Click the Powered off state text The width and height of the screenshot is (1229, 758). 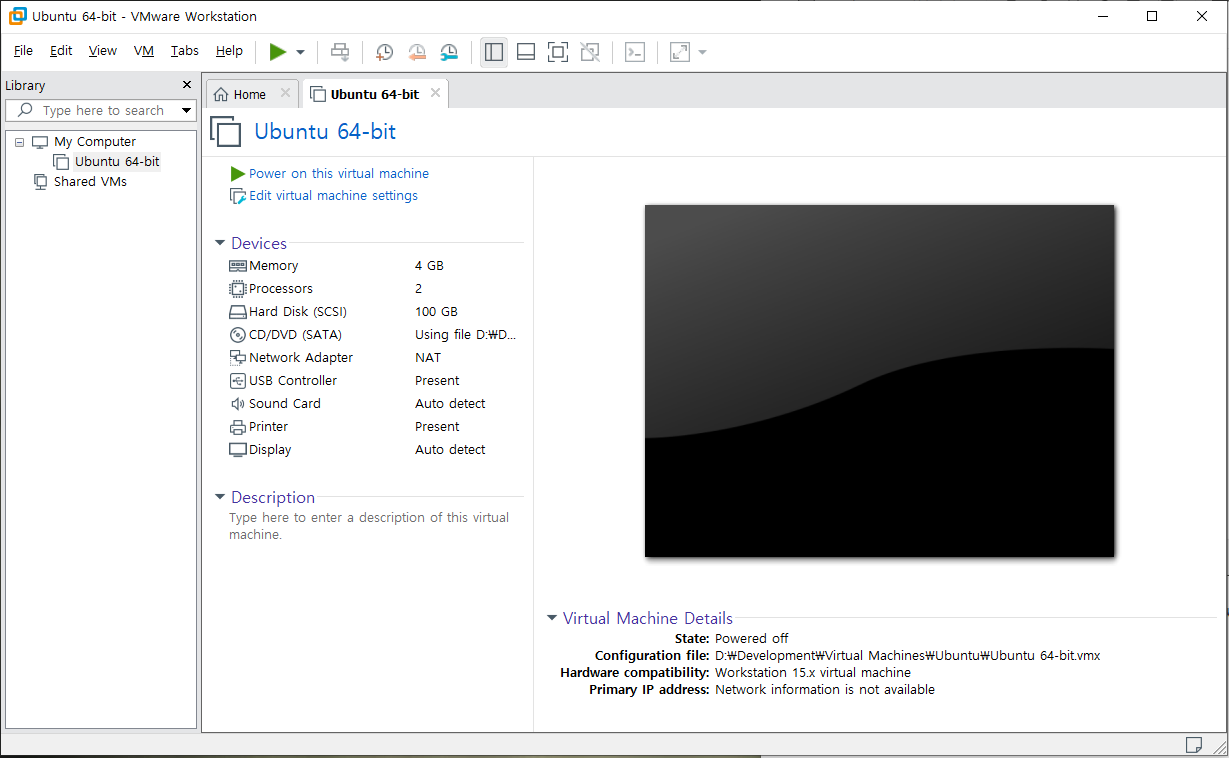tap(752, 638)
